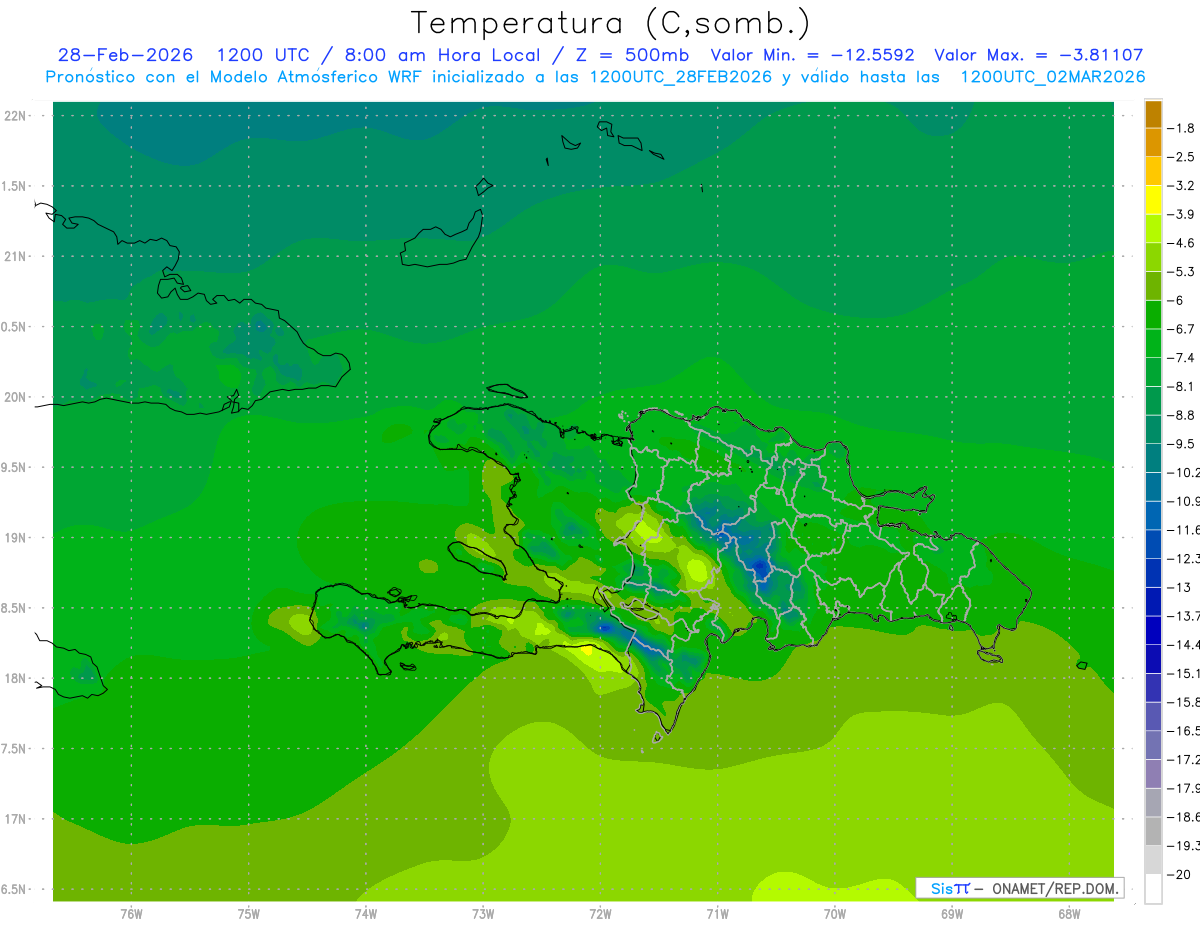Click the "69W" longitude axis label
The width and height of the screenshot is (1200, 927).
[952, 914]
